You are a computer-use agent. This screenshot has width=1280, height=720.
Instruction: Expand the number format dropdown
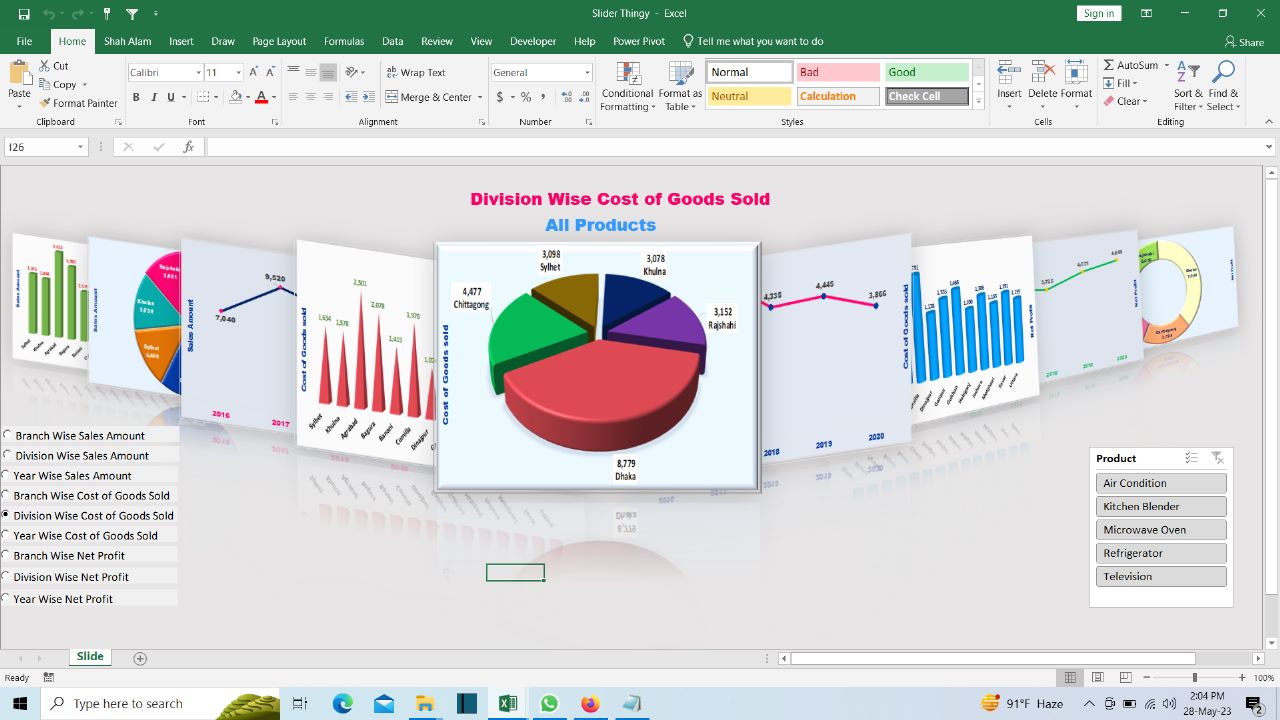(x=587, y=73)
